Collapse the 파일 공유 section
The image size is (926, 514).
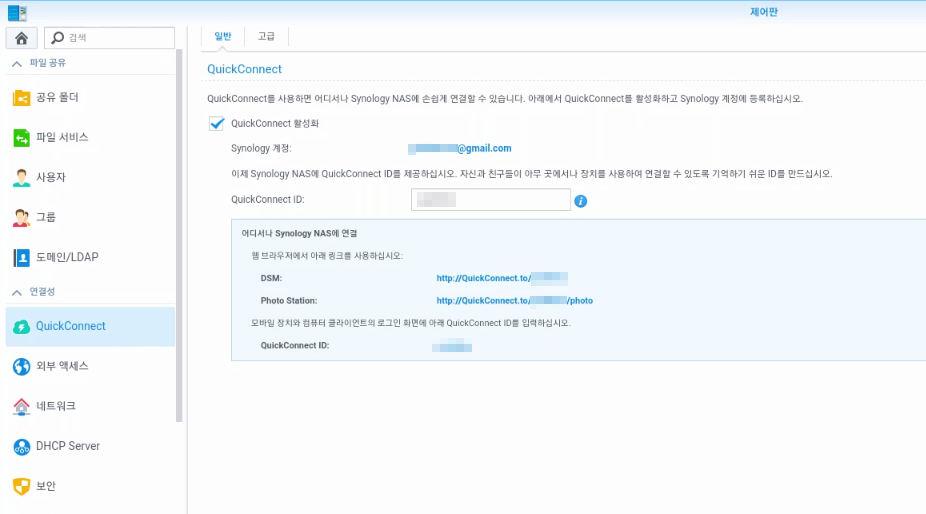click(17, 63)
